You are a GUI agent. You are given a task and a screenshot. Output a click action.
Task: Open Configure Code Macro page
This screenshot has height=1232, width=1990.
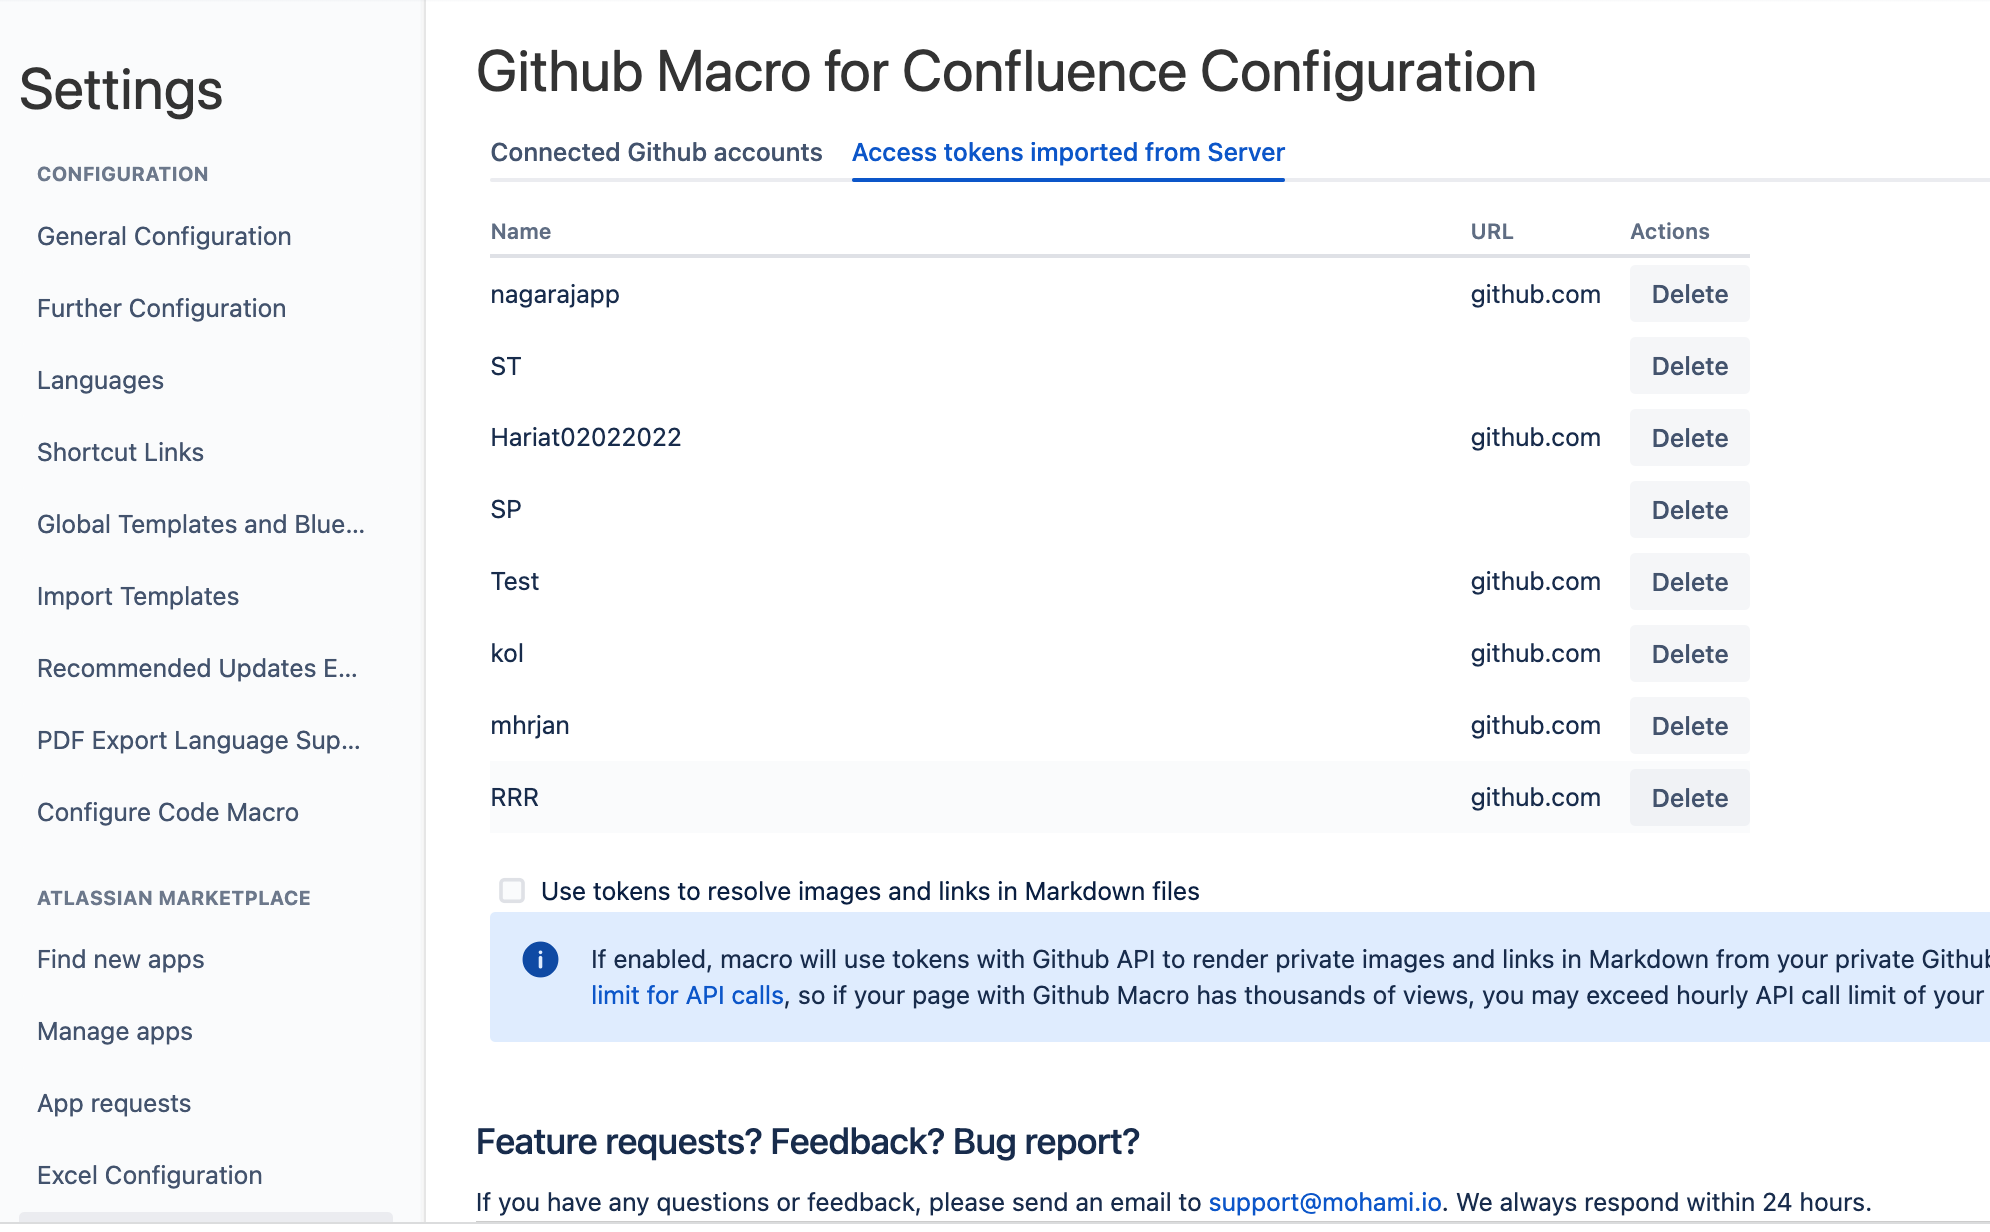click(x=168, y=812)
